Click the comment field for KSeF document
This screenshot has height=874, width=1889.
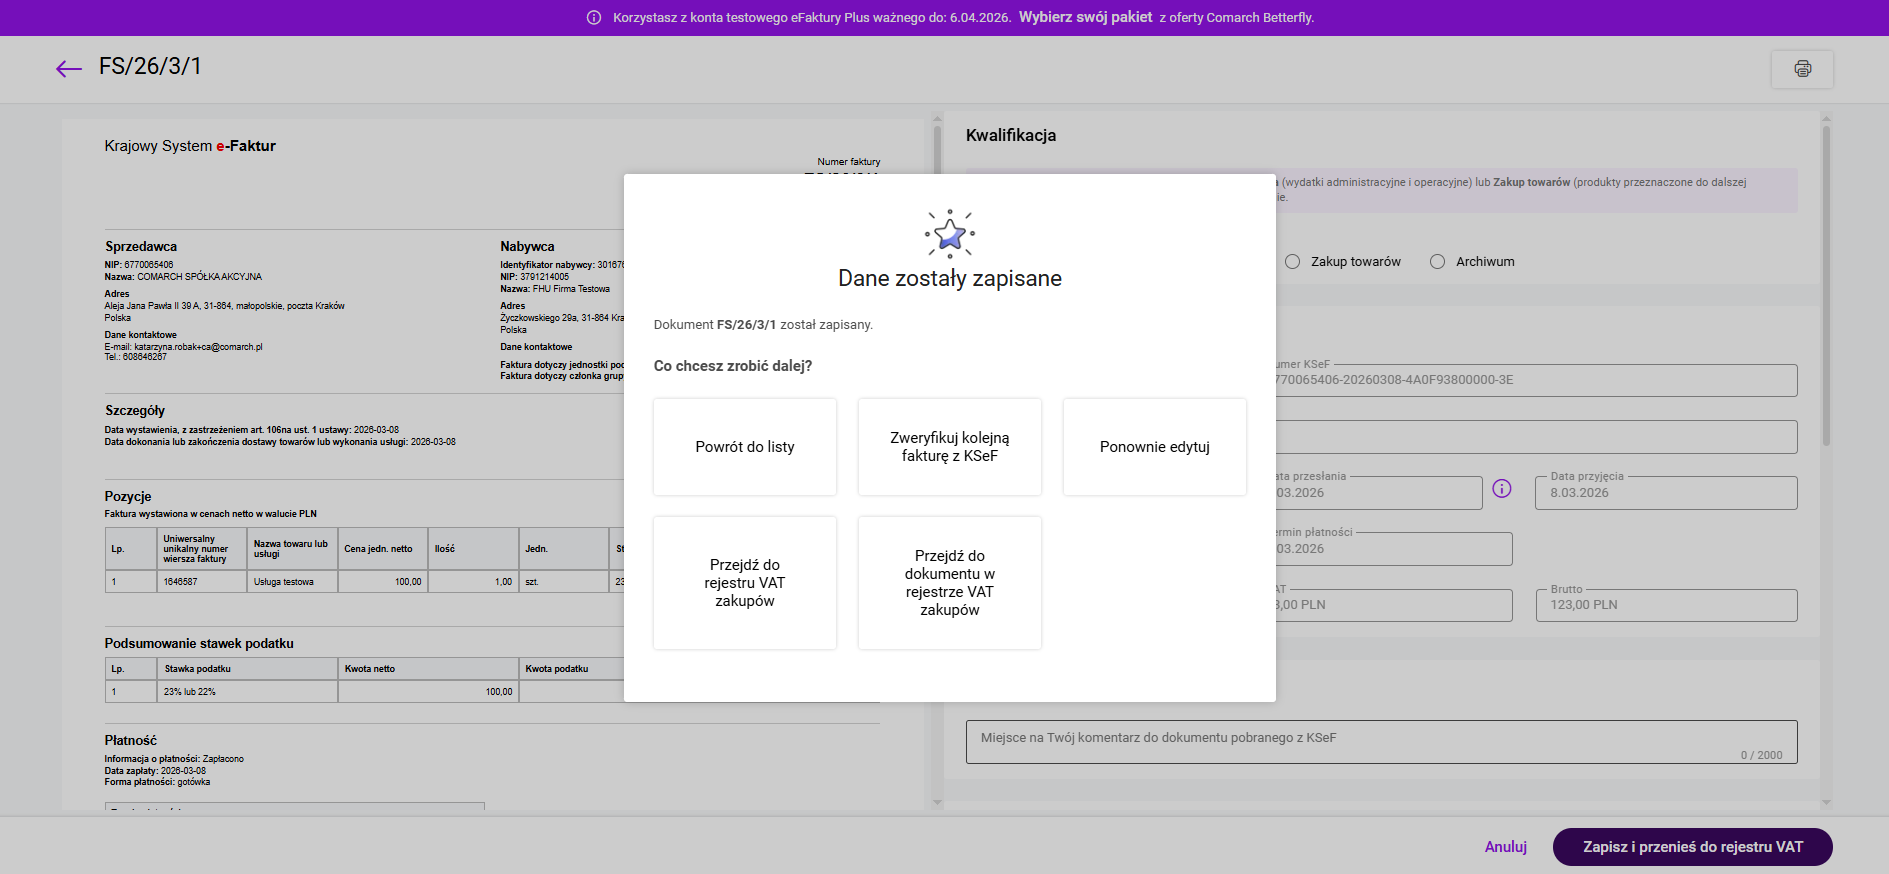point(1380,741)
